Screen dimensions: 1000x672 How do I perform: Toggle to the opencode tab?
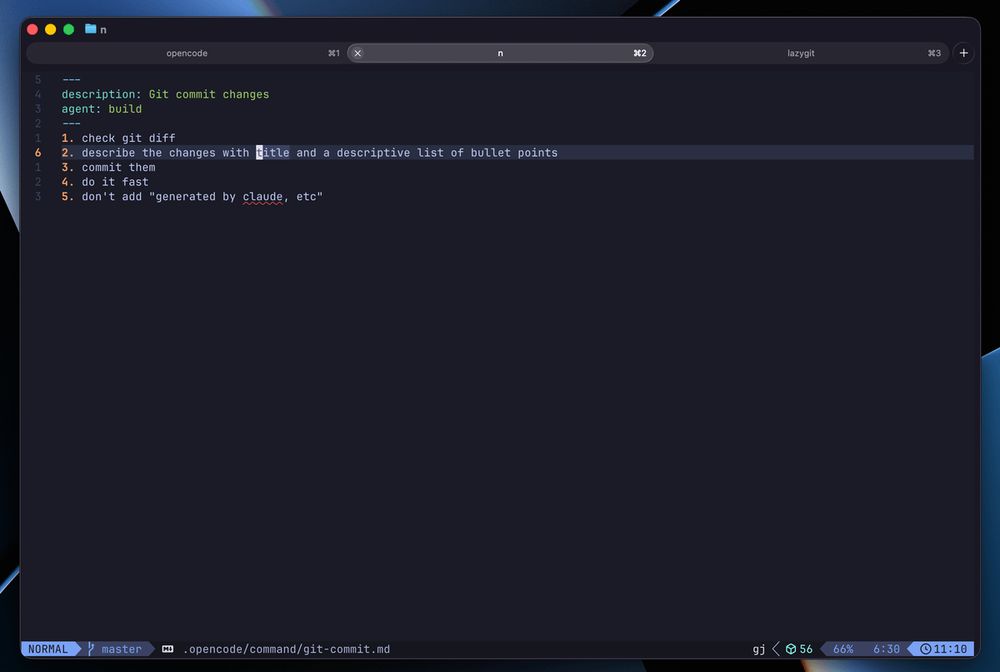186,53
